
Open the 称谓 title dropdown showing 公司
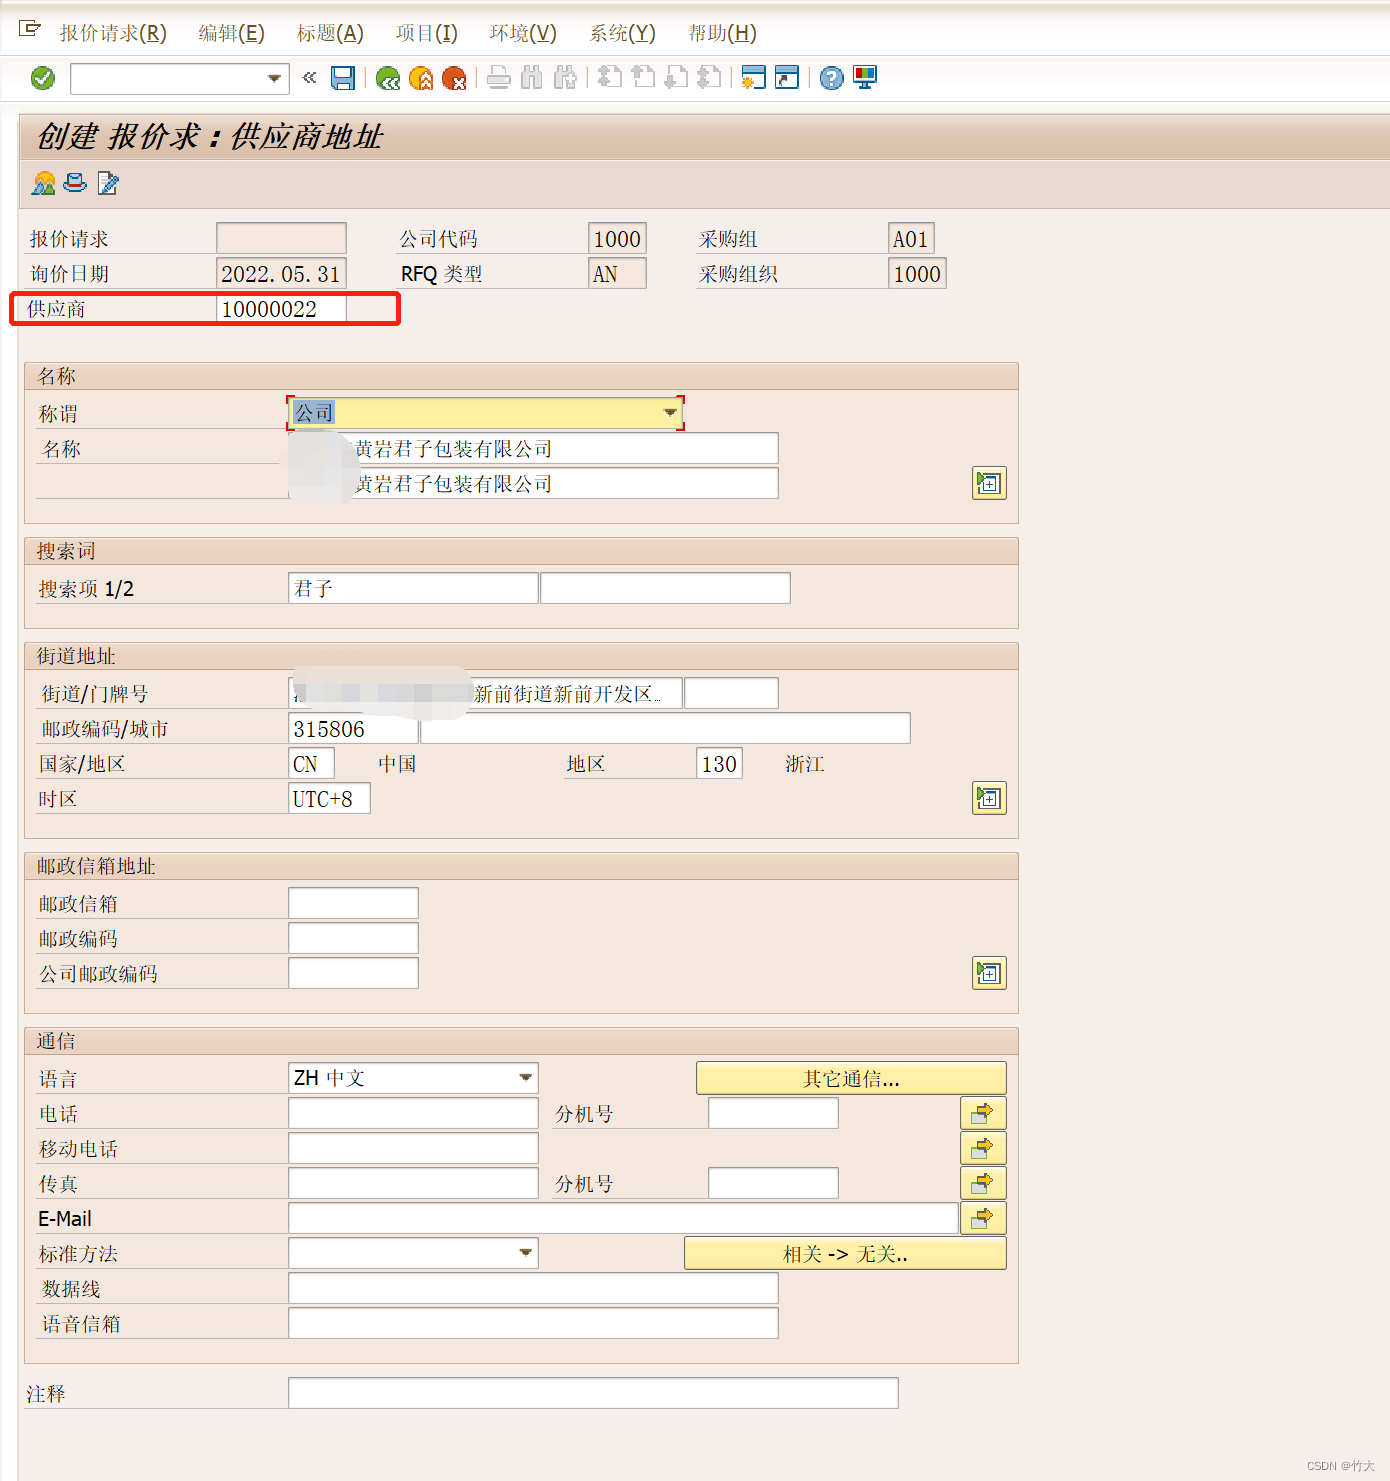tap(670, 413)
